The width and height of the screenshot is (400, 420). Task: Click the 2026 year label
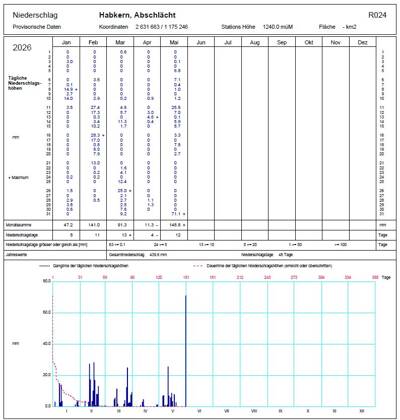pyautogui.click(x=22, y=47)
